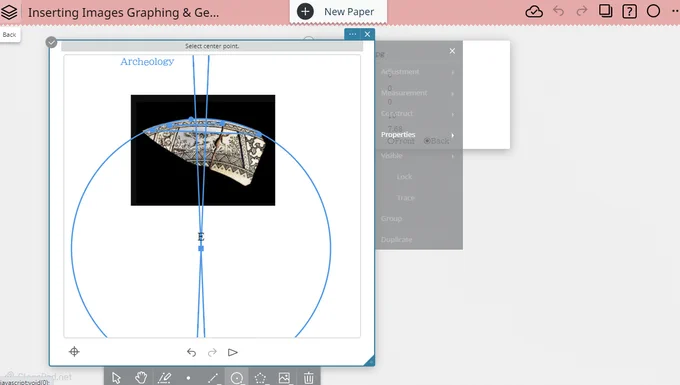Image resolution: width=680 pixels, height=385 pixels.
Task: Select the hand pan tool
Action: 141,378
